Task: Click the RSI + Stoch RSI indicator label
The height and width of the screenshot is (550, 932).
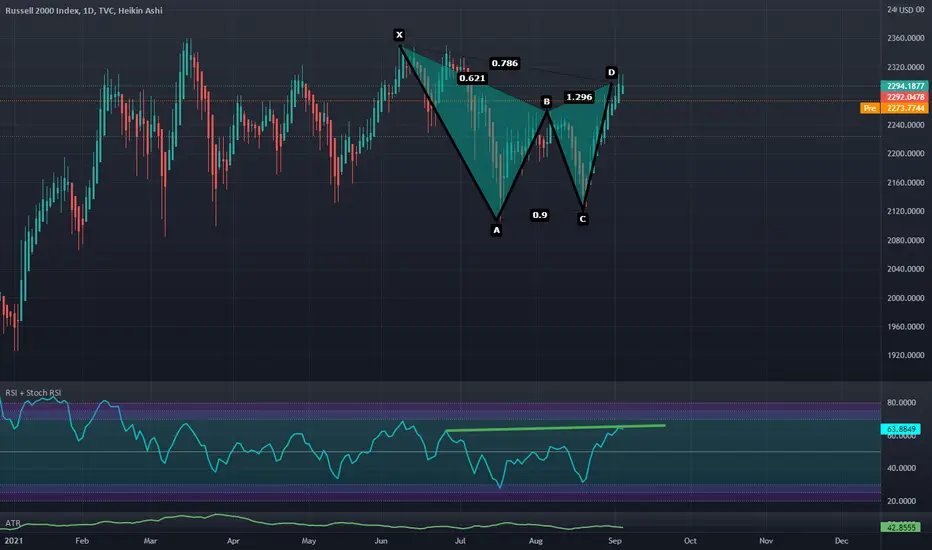Action: [x=33, y=393]
